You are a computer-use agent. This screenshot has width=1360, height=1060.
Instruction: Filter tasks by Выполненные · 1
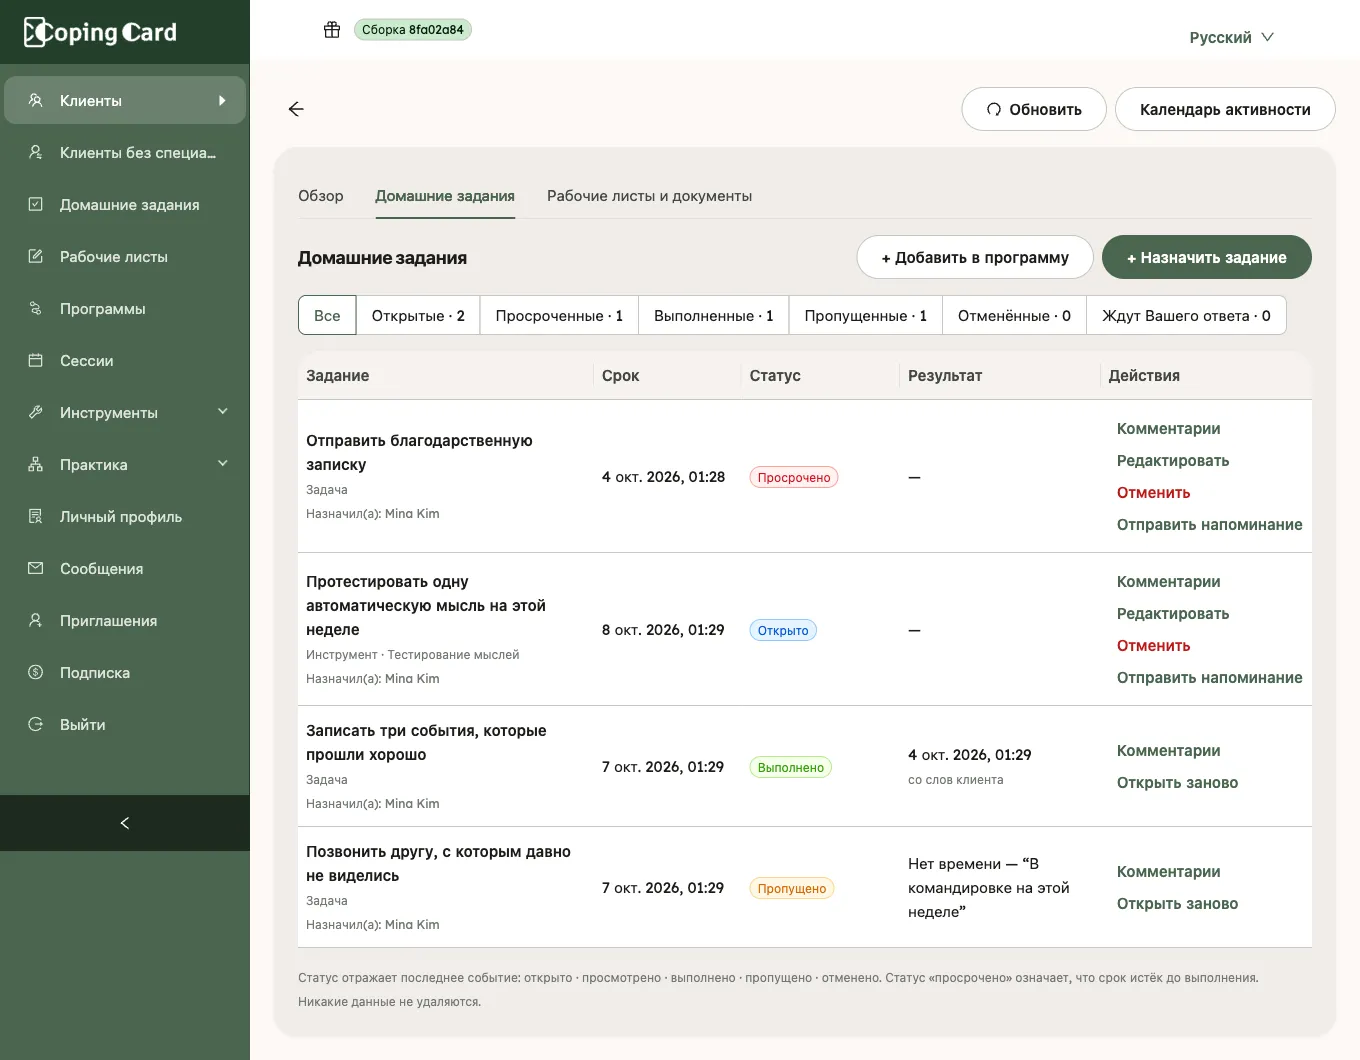coord(714,315)
